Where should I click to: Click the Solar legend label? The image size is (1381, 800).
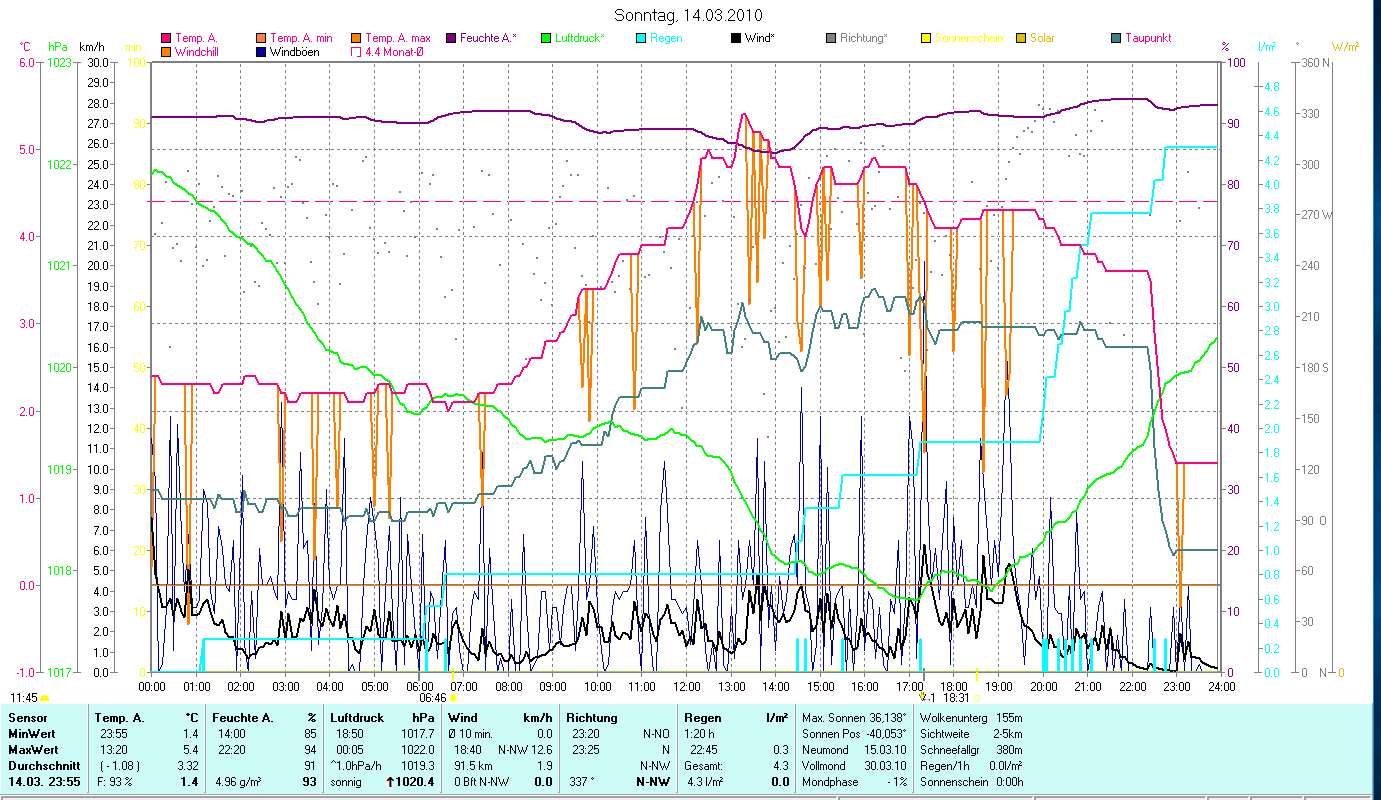1042,38
